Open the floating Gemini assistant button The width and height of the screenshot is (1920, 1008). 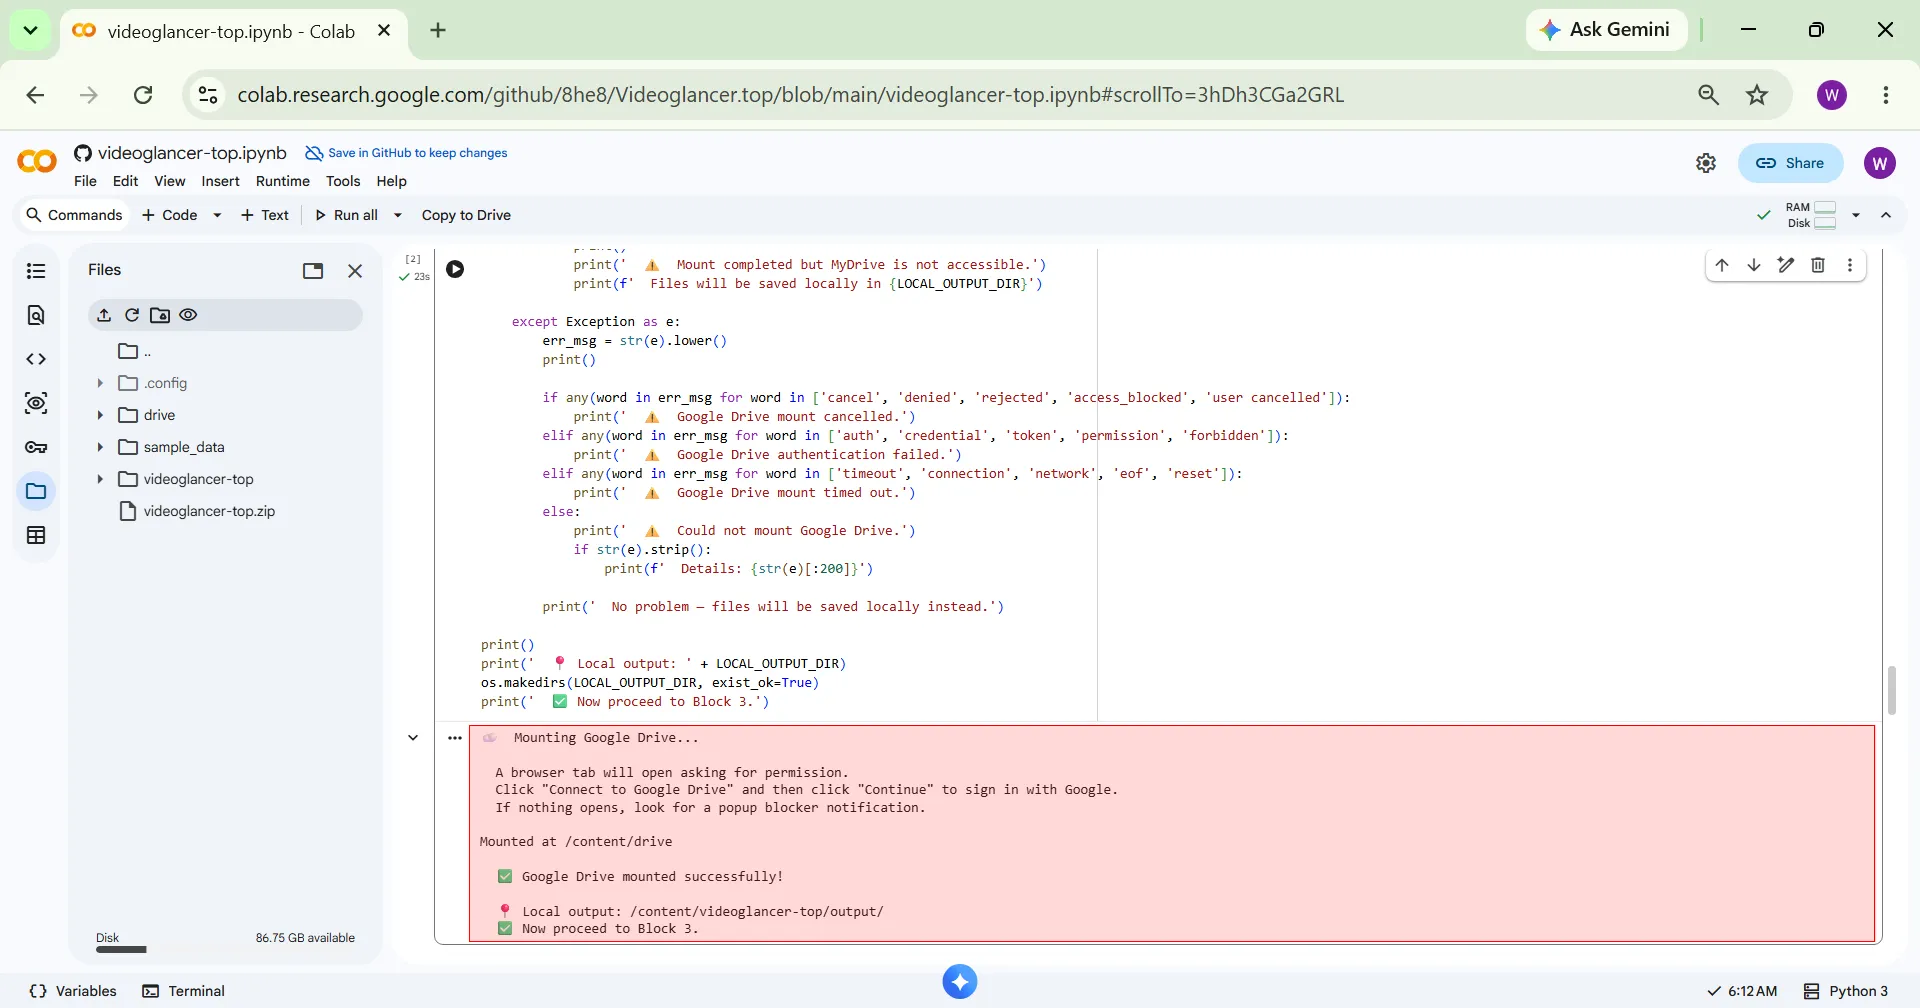(960, 982)
